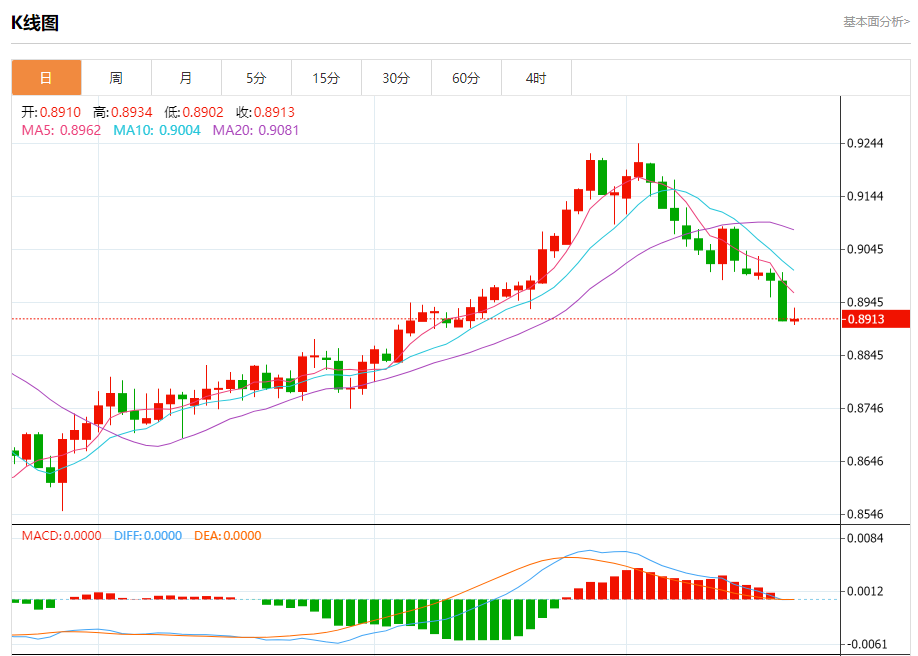The height and width of the screenshot is (656, 918).
Task: Click the K线图 heading
Action: coord(35,23)
